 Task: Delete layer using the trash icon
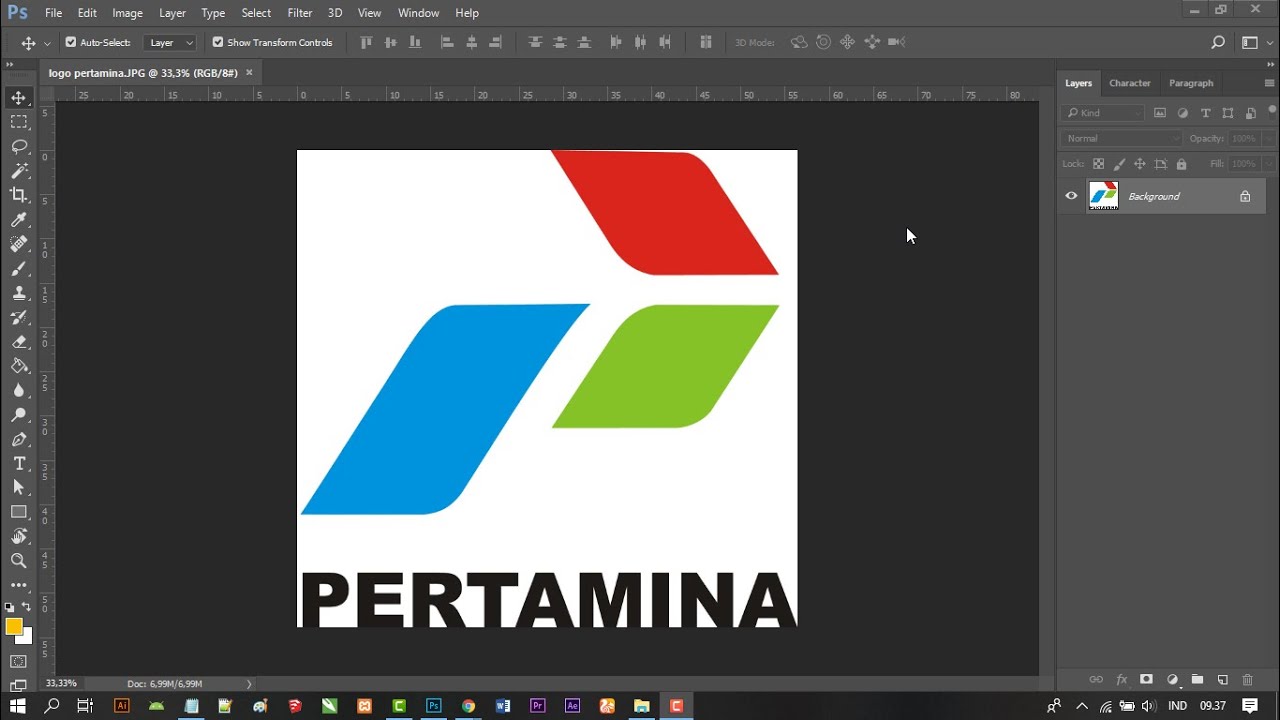point(1247,680)
